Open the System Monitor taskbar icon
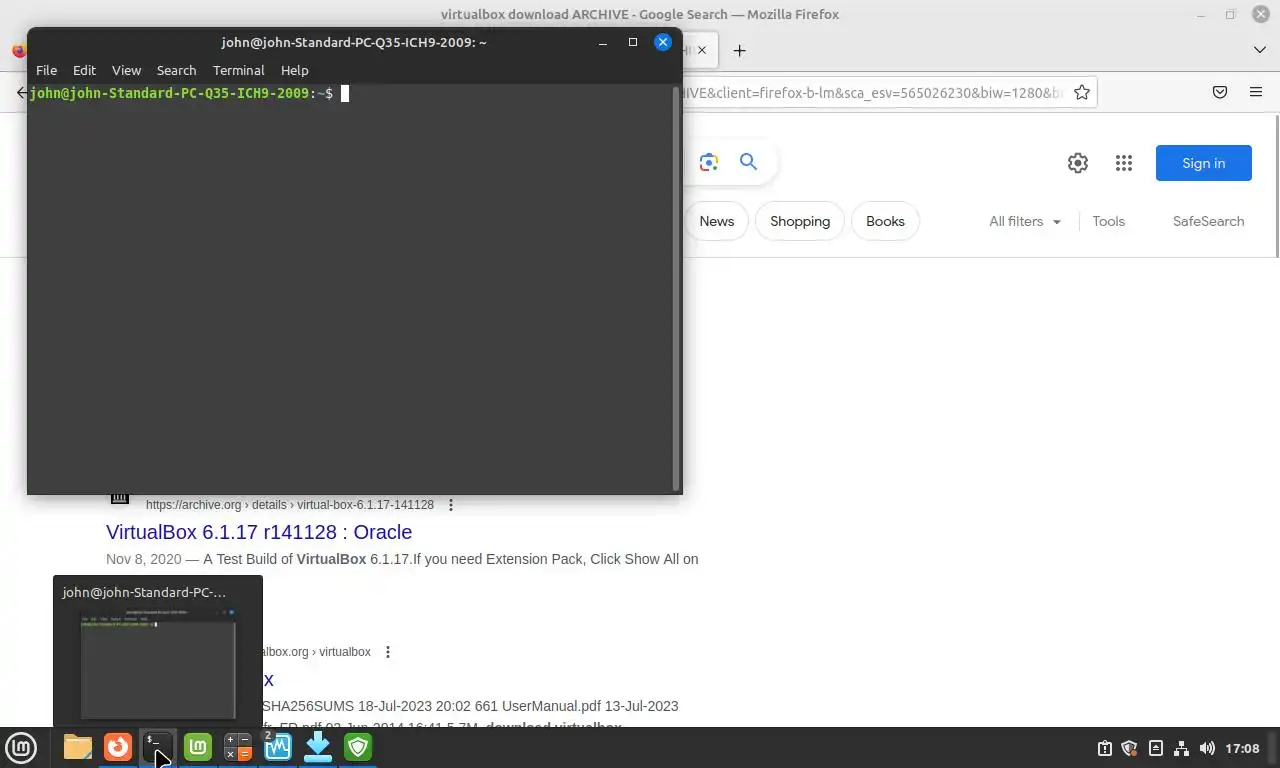Screen dimensions: 1280x768 coord(278,747)
